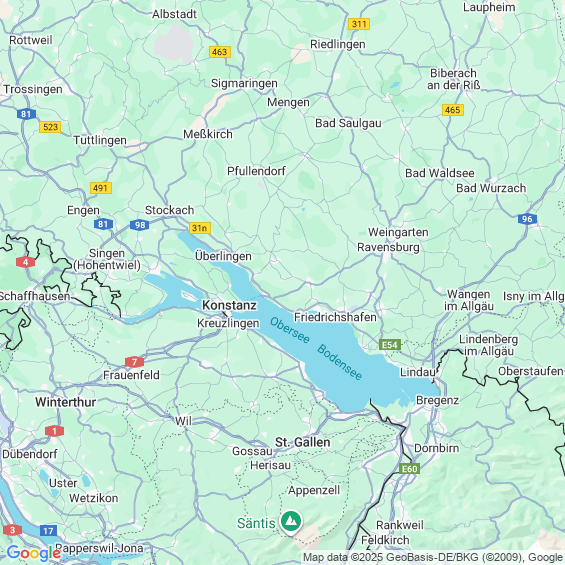This screenshot has height=565, width=565.
Task: Click the Bodensee lake label
Action: point(339,362)
